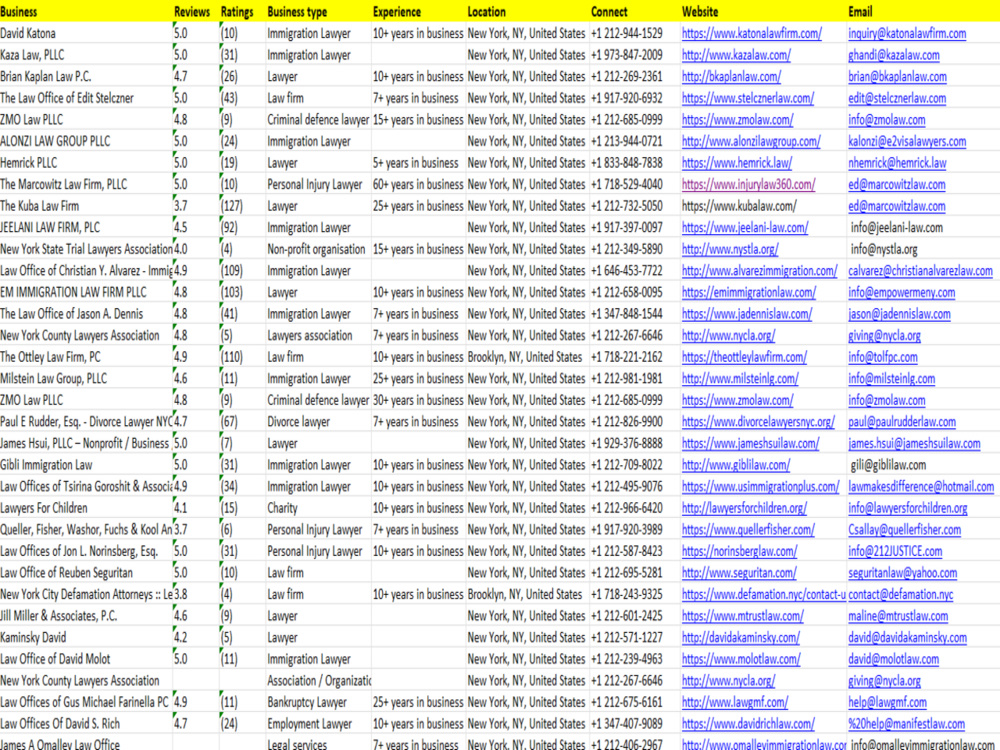Open the mtrustlaw.com website link

tap(742, 616)
